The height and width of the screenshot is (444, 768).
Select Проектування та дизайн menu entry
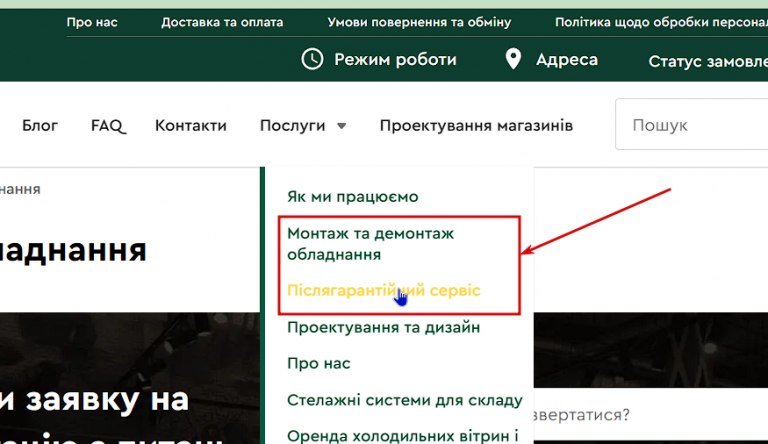click(384, 327)
